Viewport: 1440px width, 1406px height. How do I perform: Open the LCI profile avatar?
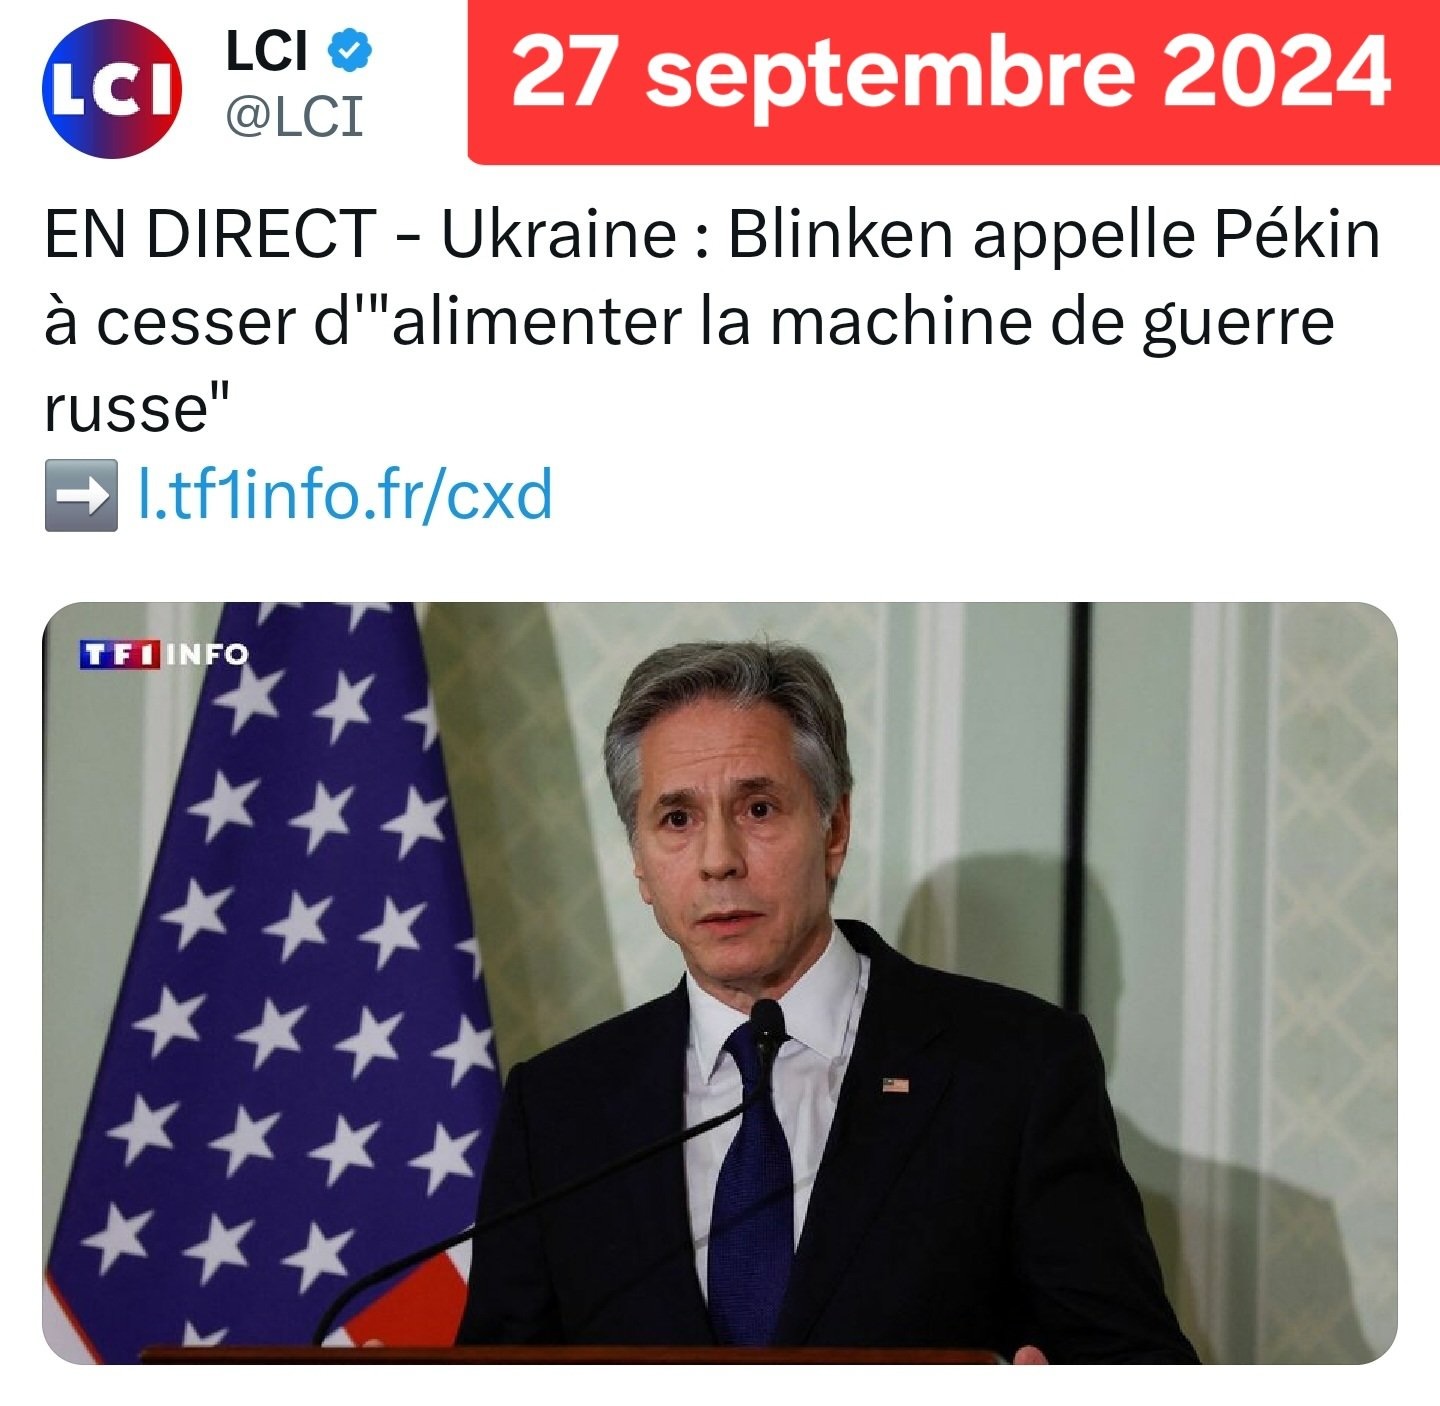click(112, 88)
